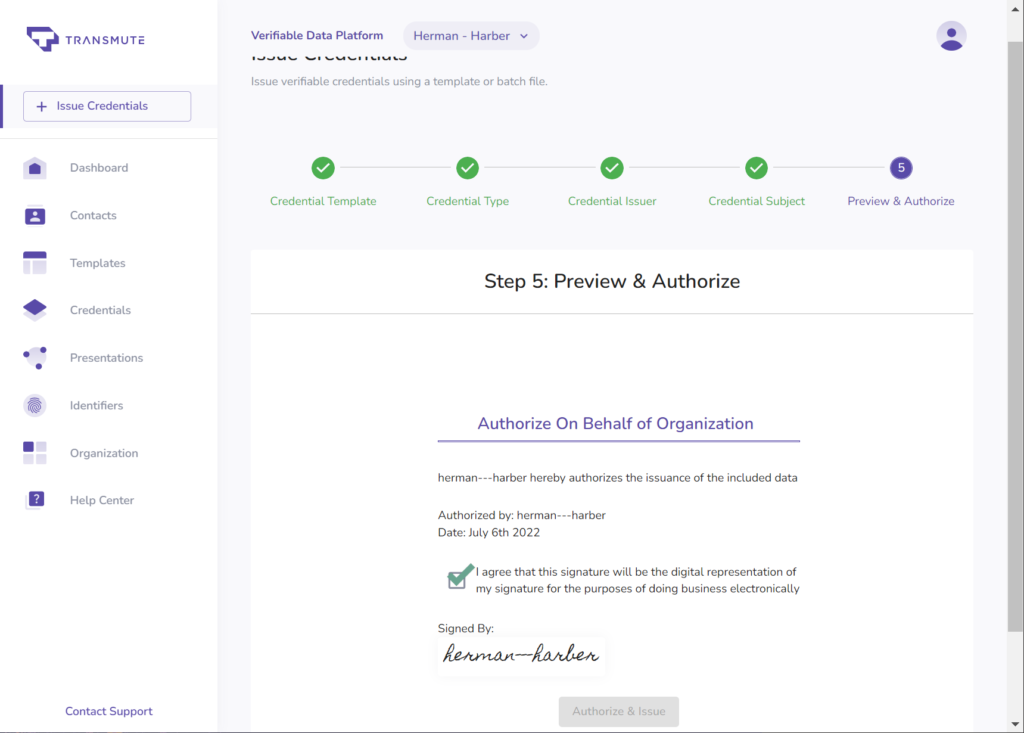Click the 'Authorized by: herman---harber' text
1024x733 pixels.
521,515
